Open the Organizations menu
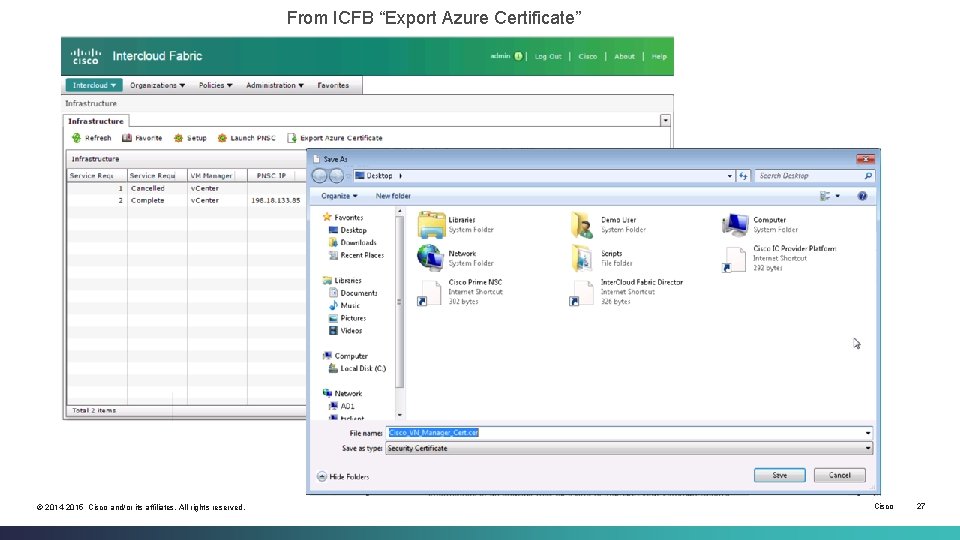The image size is (960, 540). pos(157,85)
